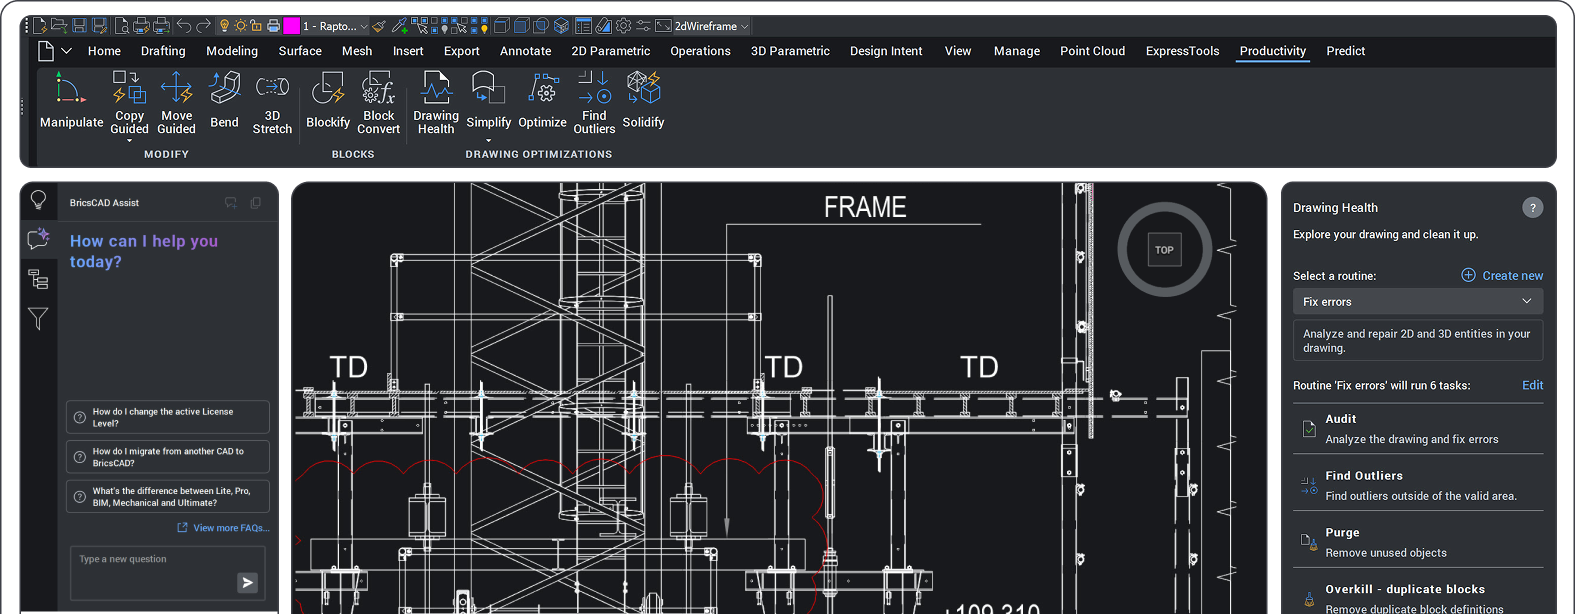Click the Create new routine link

tap(1502, 275)
